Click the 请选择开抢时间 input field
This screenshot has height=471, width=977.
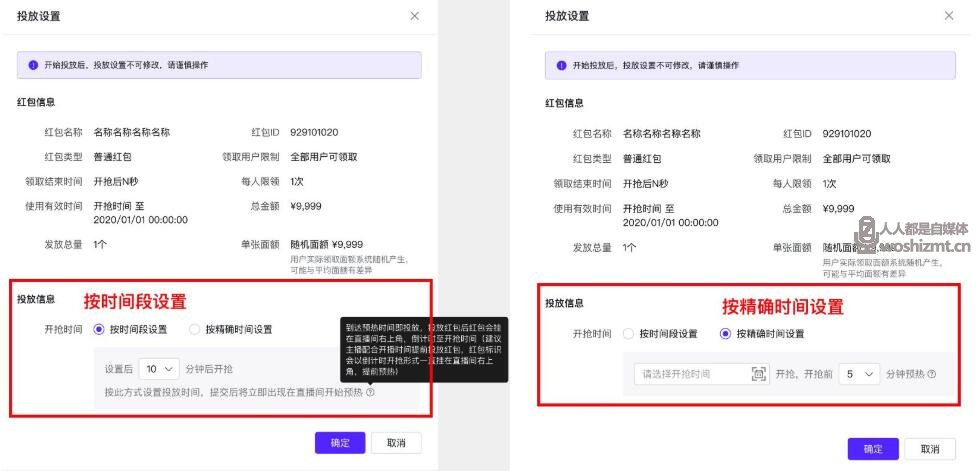[x=690, y=374]
